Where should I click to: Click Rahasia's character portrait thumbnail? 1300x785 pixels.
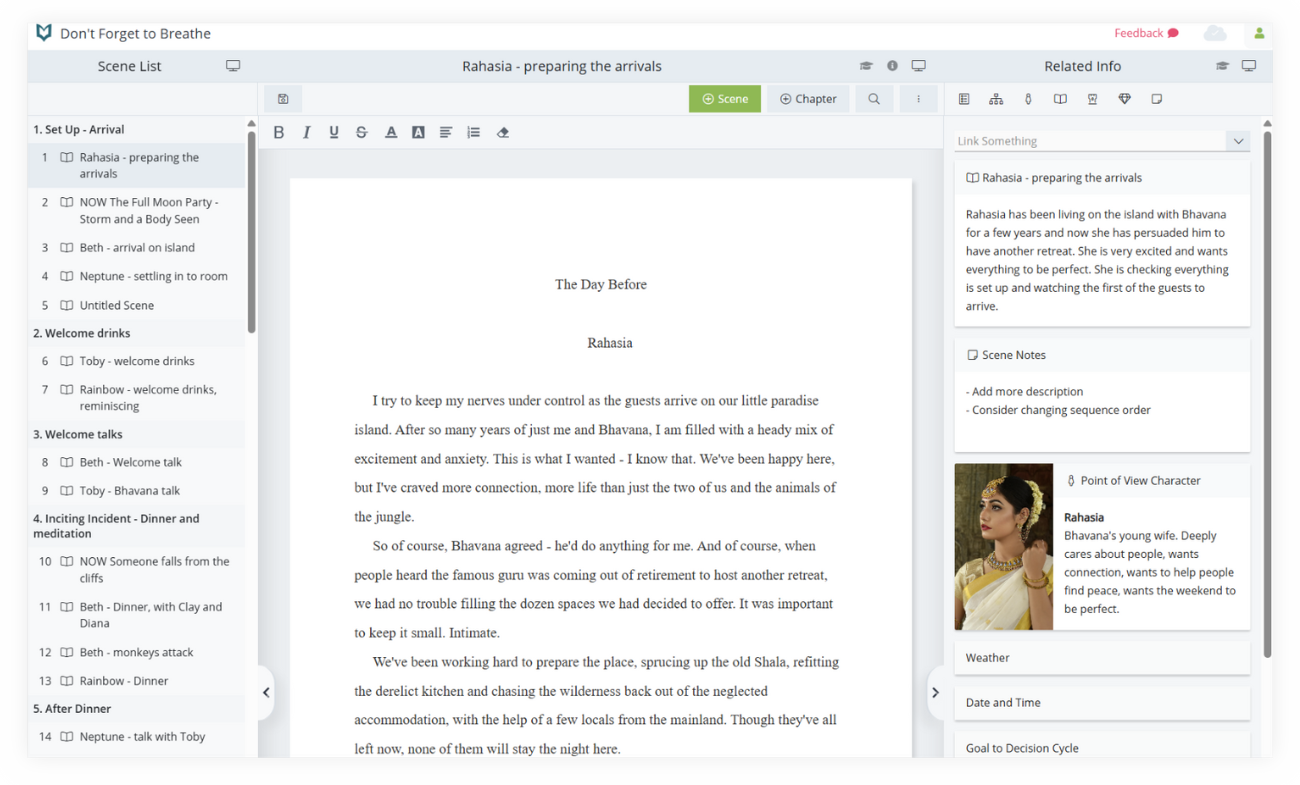tap(1003, 546)
